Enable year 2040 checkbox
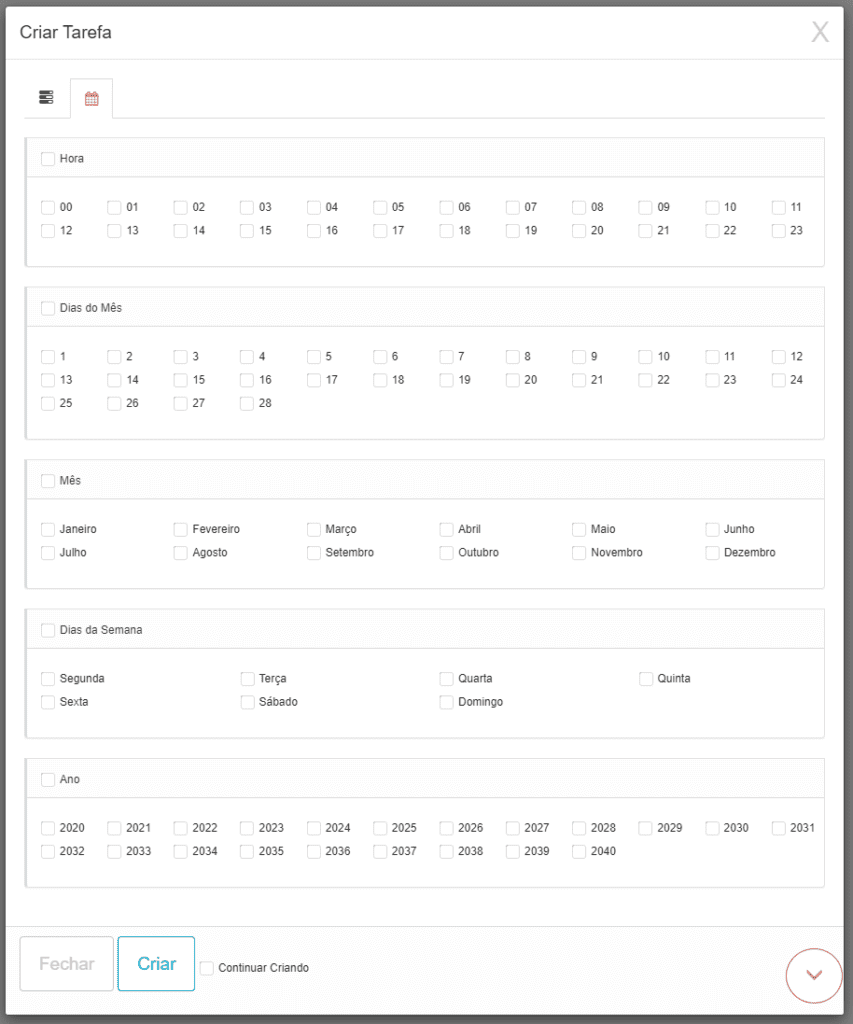This screenshot has height=1024, width=853. coord(579,852)
